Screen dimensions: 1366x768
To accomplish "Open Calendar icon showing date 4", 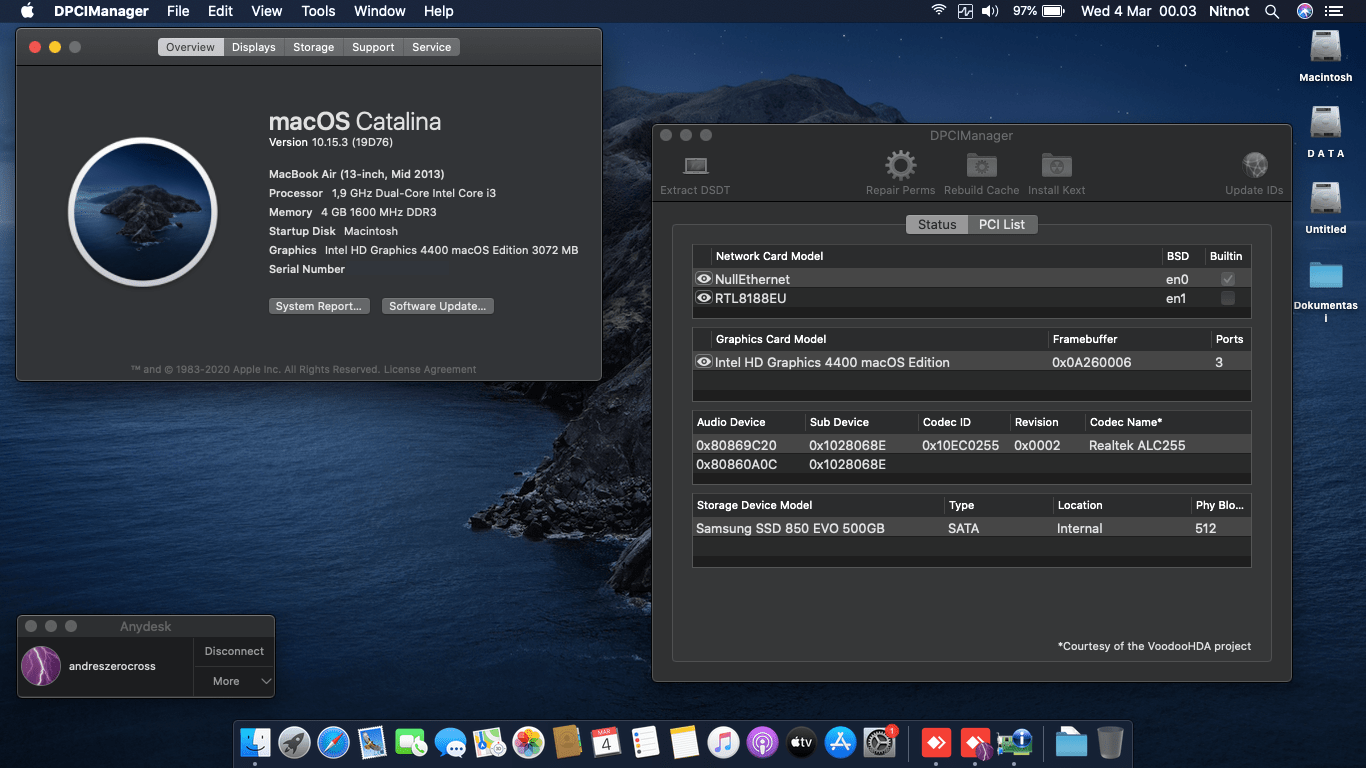I will (606, 742).
